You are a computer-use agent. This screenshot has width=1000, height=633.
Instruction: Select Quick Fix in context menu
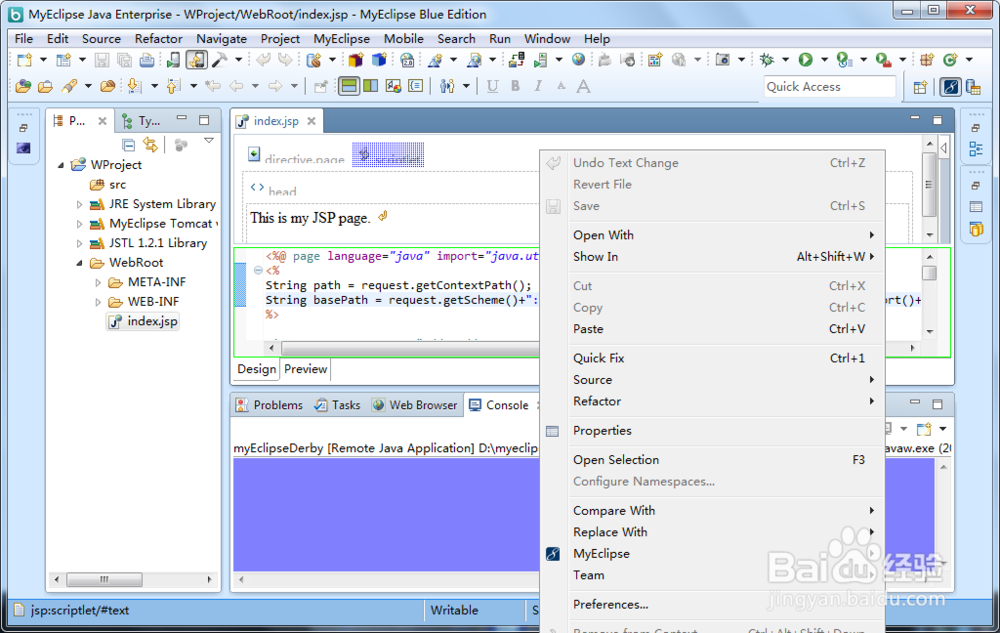(712, 358)
